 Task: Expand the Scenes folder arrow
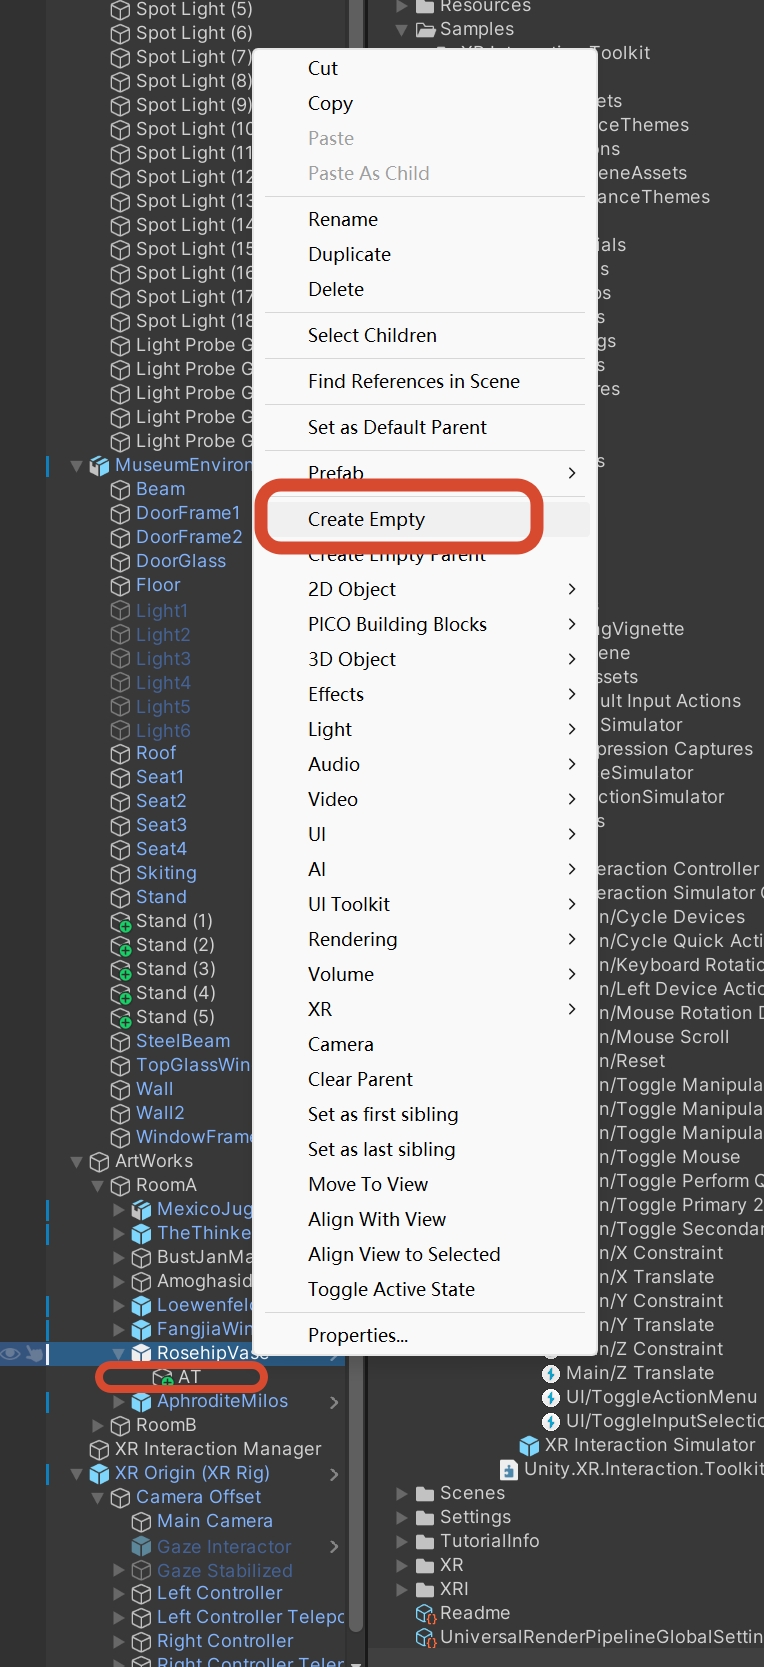tap(402, 1493)
